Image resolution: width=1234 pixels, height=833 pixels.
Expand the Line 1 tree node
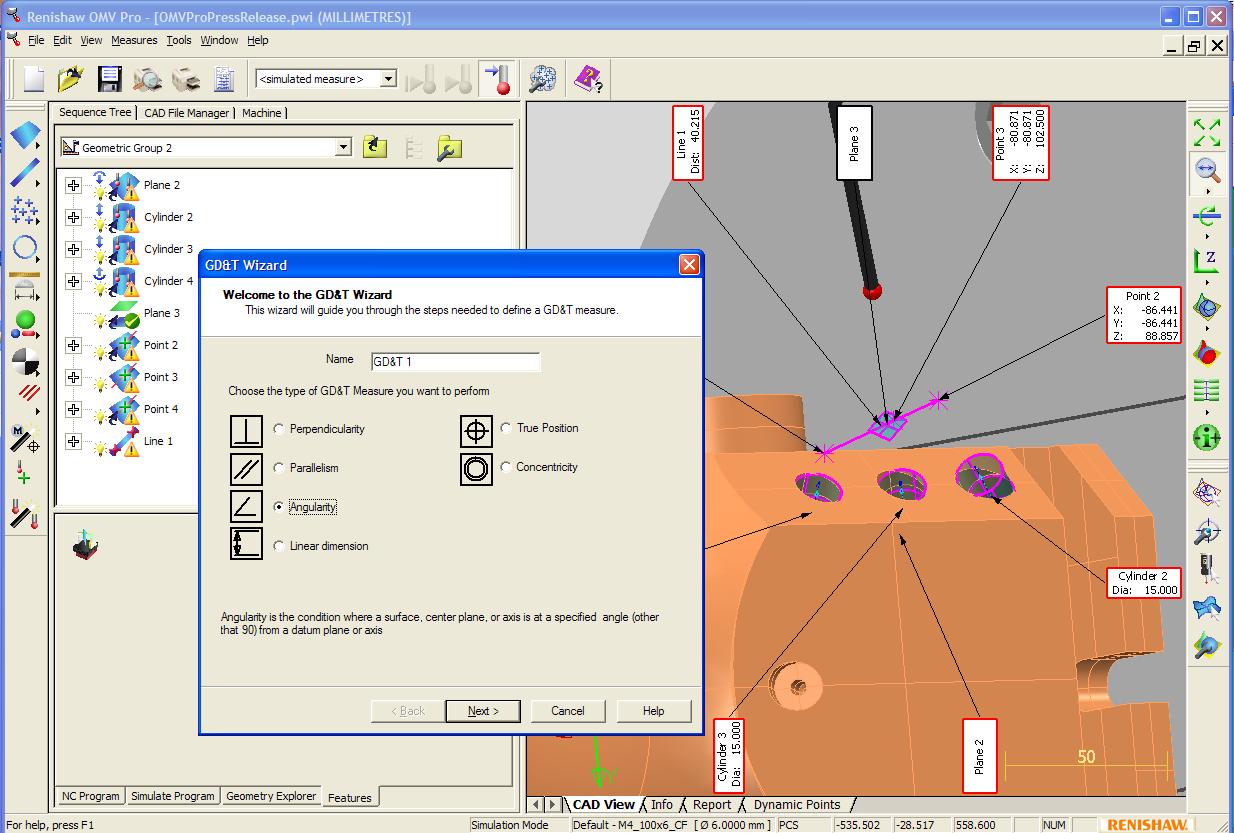pyautogui.click(x=73, y=441)
